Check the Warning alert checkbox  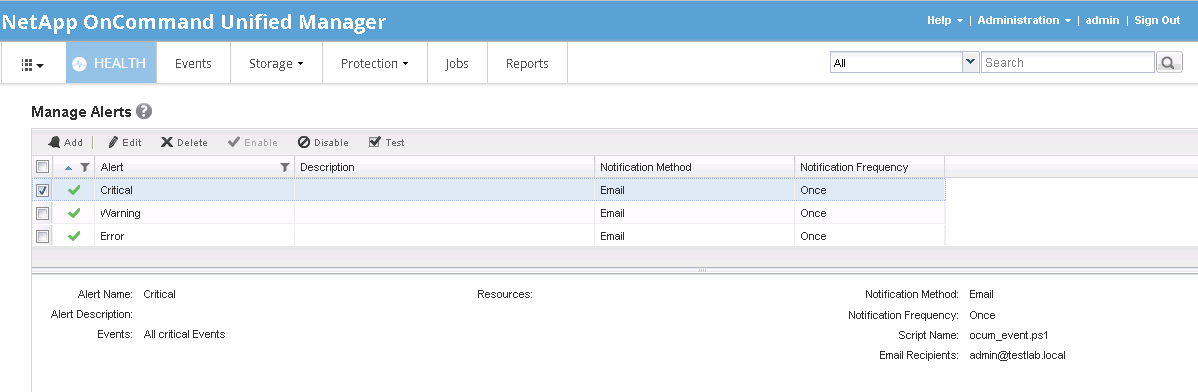click(43, 213)
